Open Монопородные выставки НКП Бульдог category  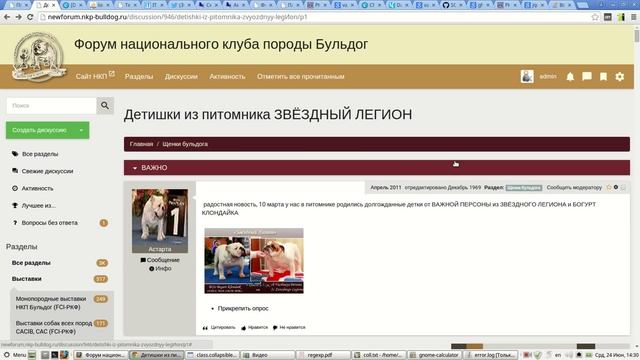tap(51, 303)
